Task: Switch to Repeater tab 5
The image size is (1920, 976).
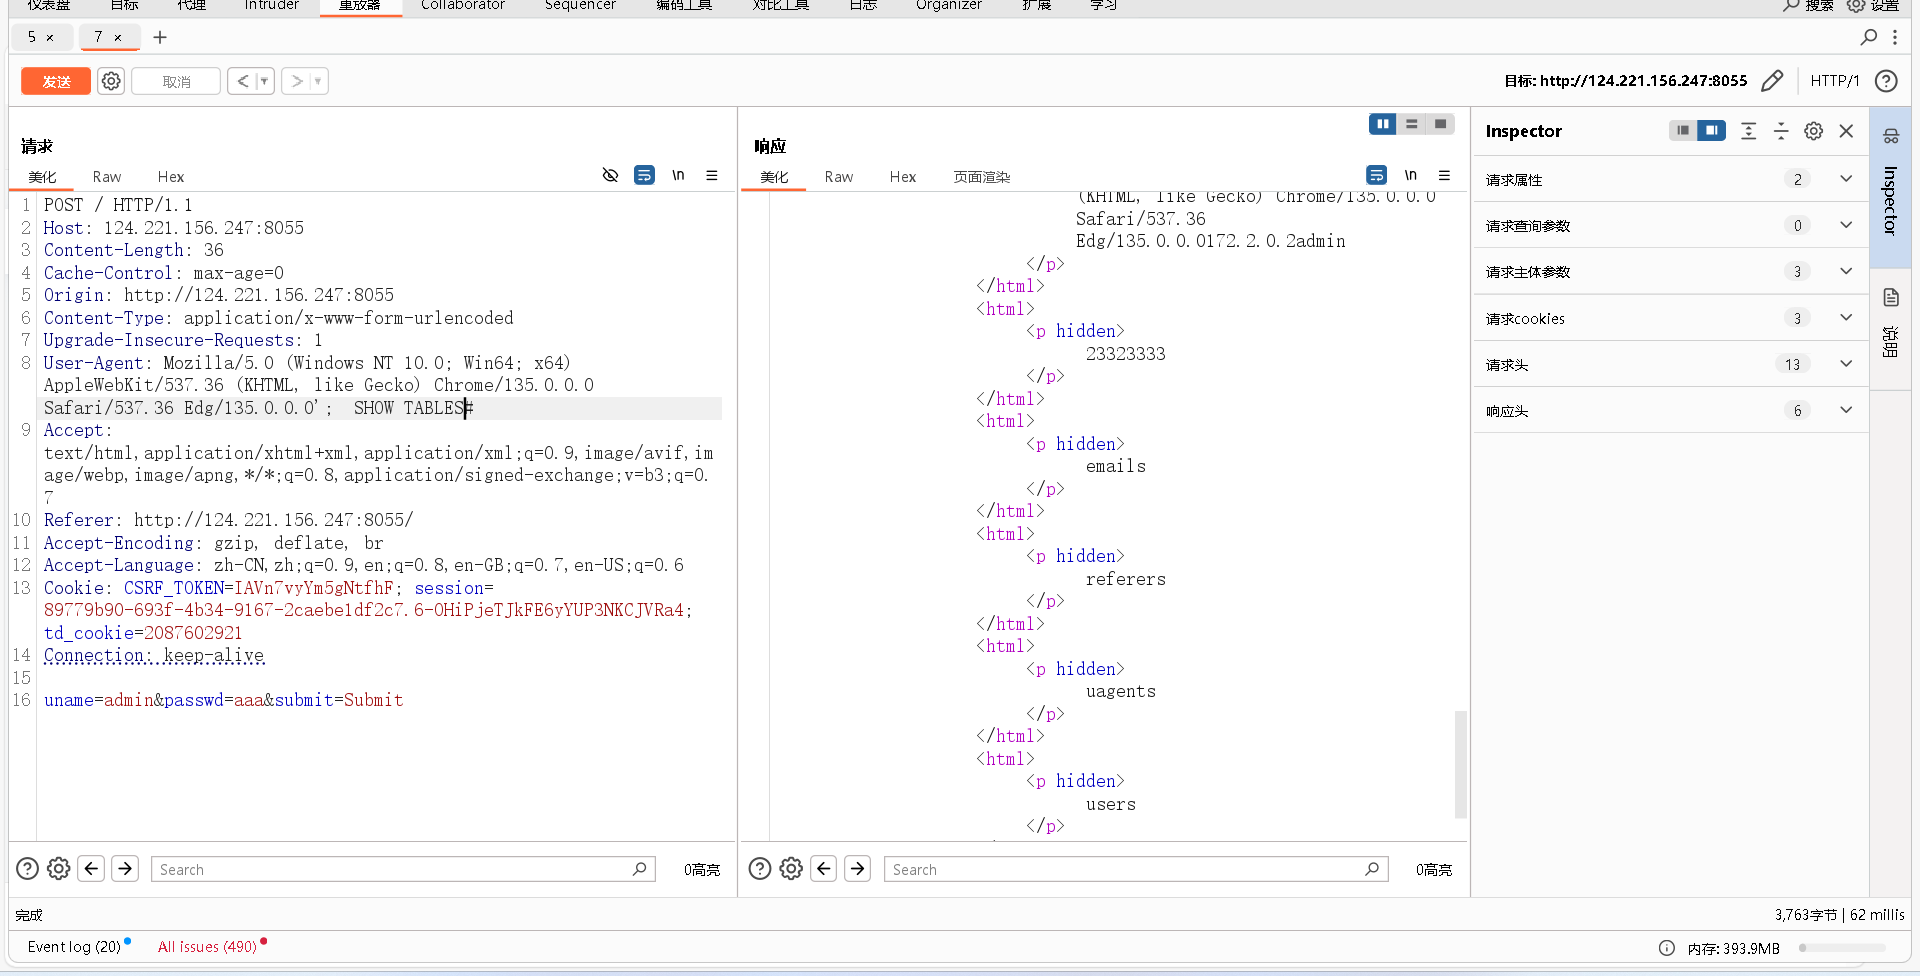Action: tap(34, 37)
